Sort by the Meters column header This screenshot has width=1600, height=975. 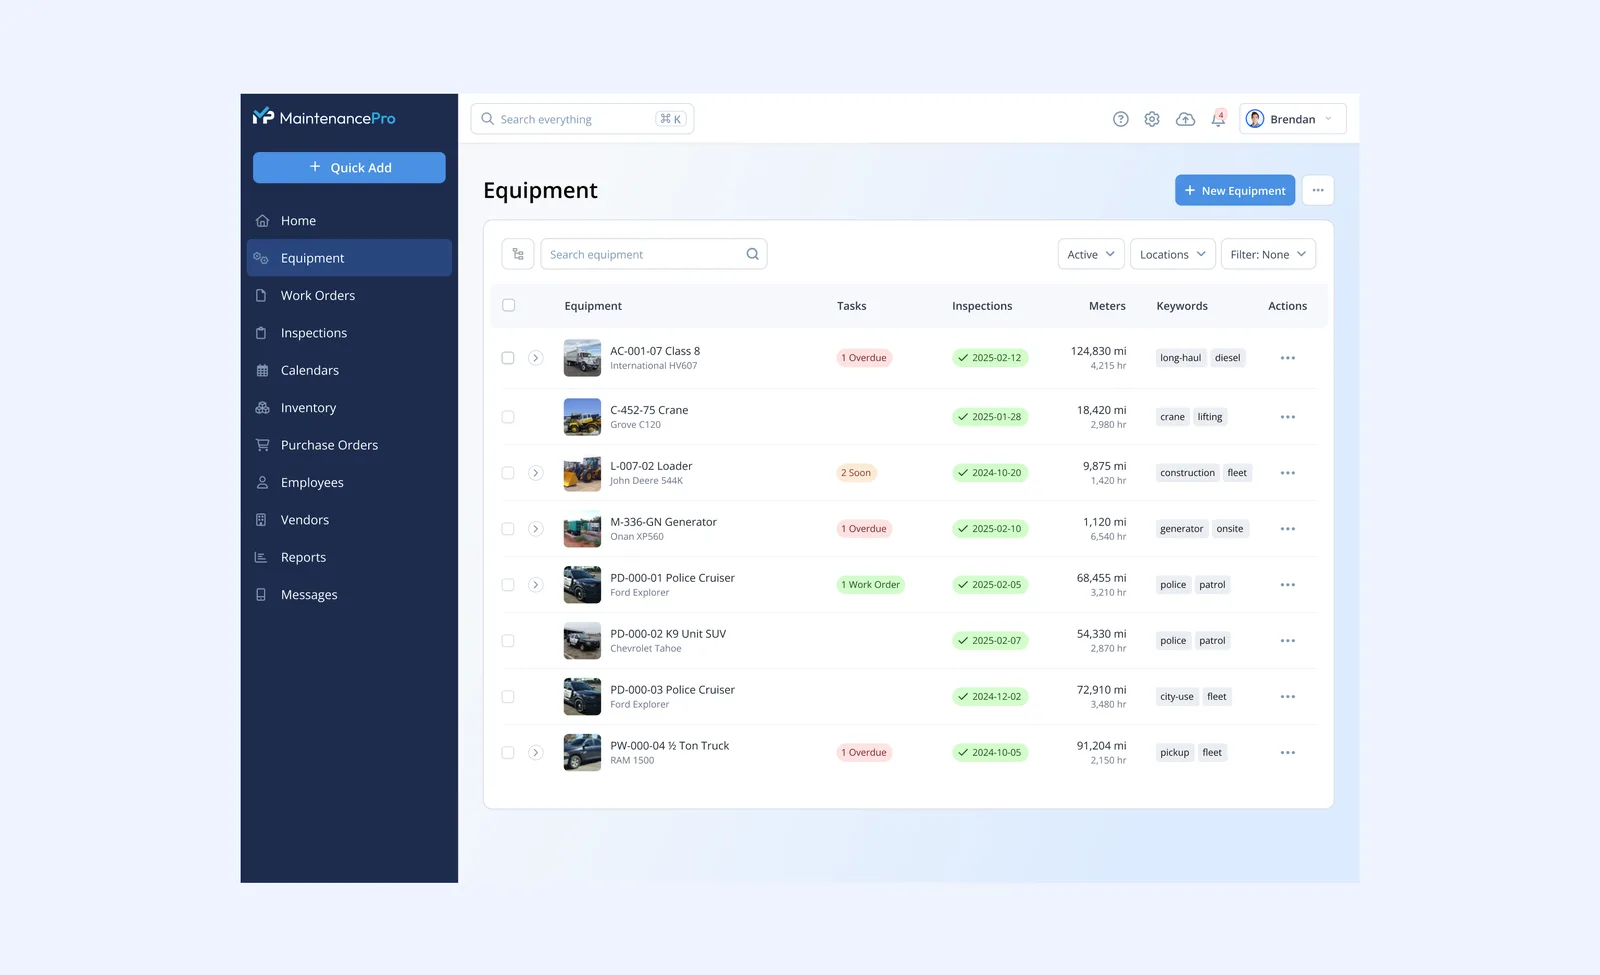point(1107,306)
